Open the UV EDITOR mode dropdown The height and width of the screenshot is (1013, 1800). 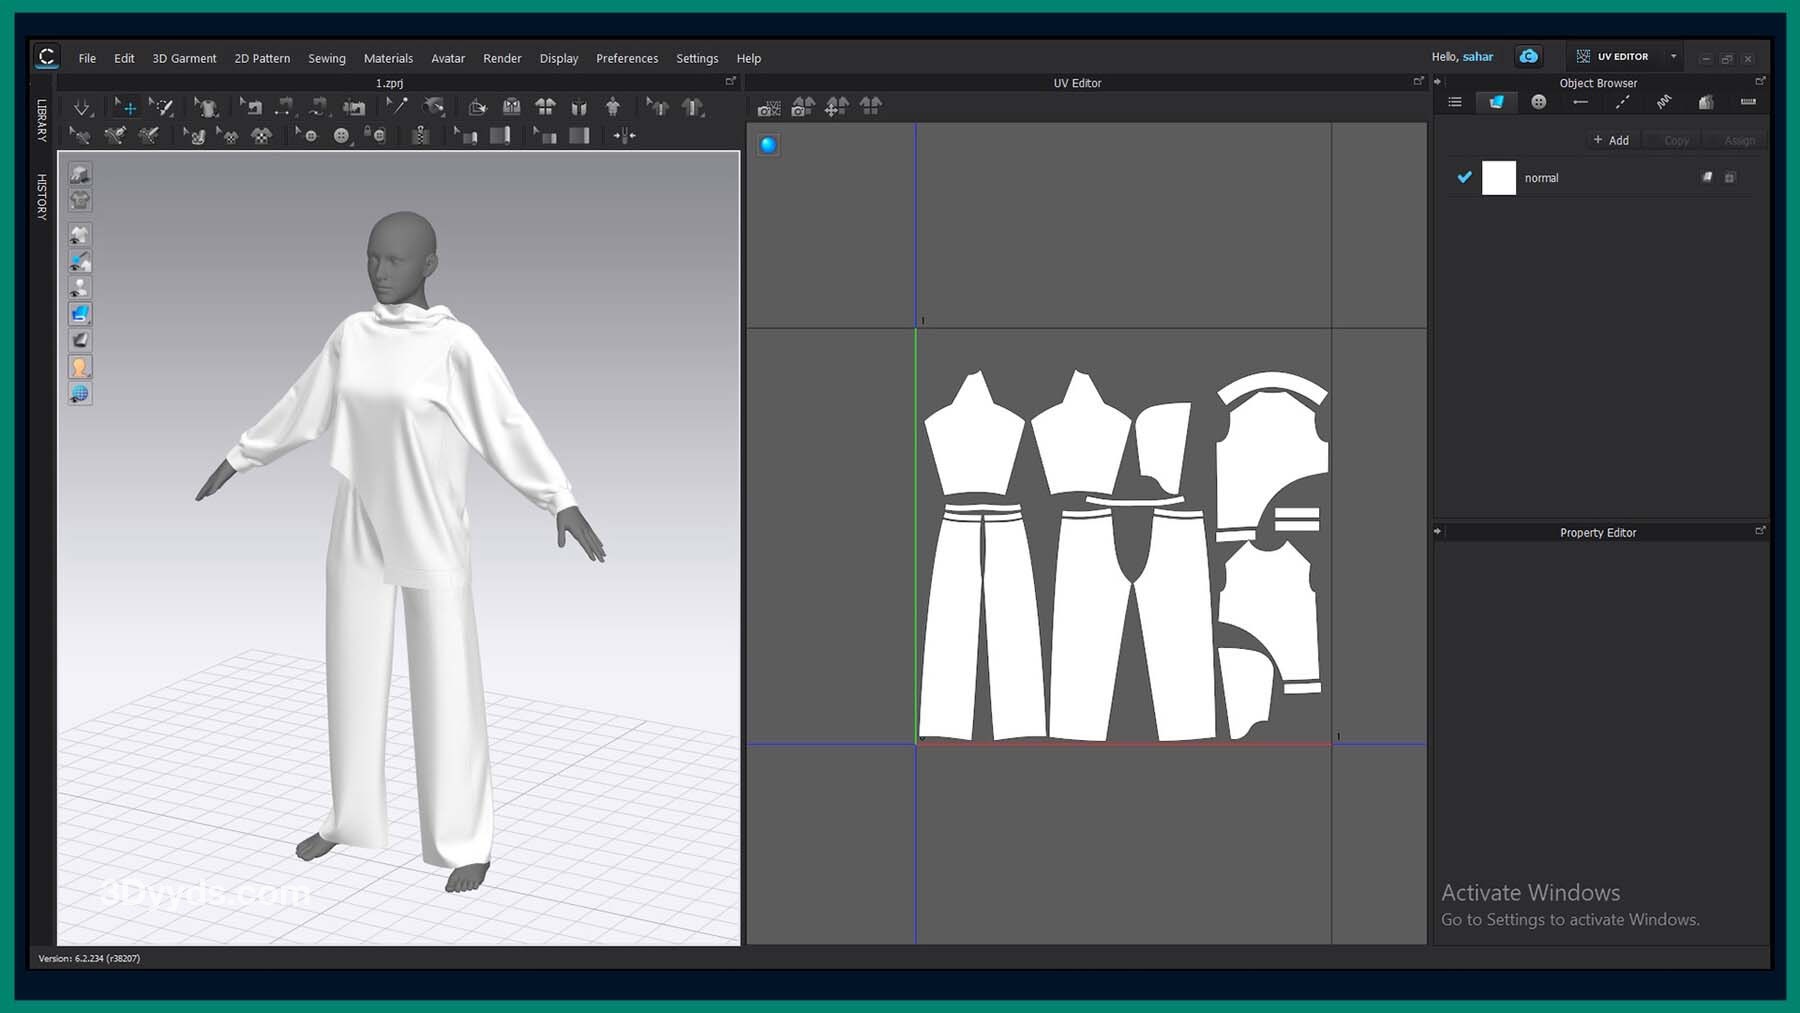click(x=1673, y=57)
